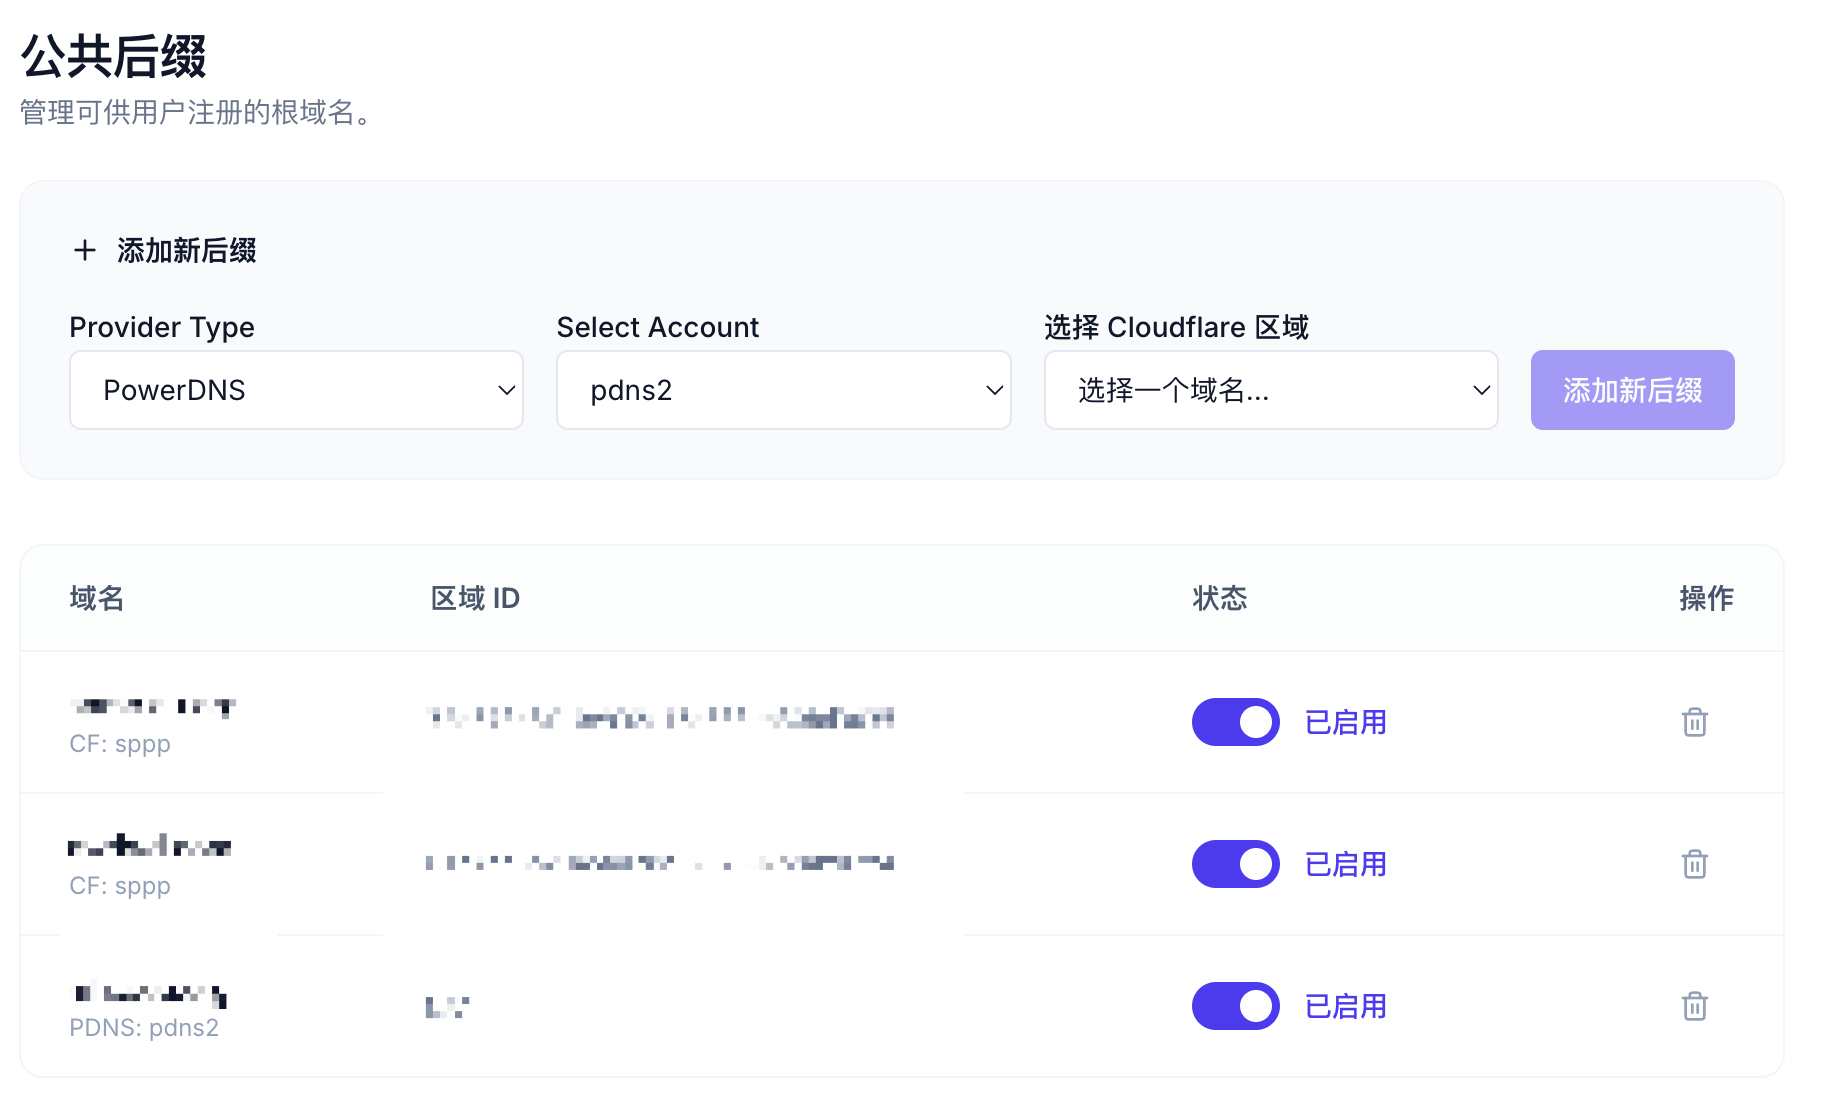Viewport: 1826px width, 1110px height.
Task: Click the 区域 ID column header
Action: (475, 598)
